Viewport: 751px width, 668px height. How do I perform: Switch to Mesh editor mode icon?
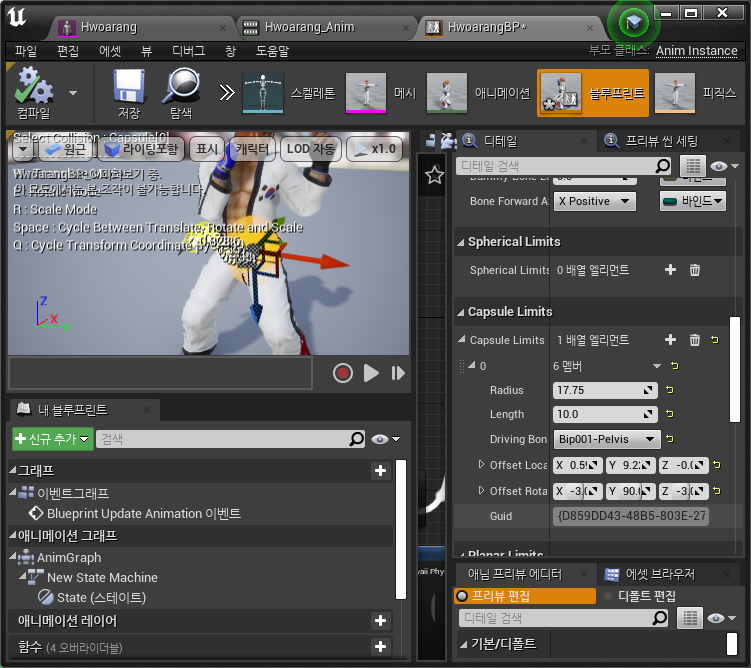[366, 93]
